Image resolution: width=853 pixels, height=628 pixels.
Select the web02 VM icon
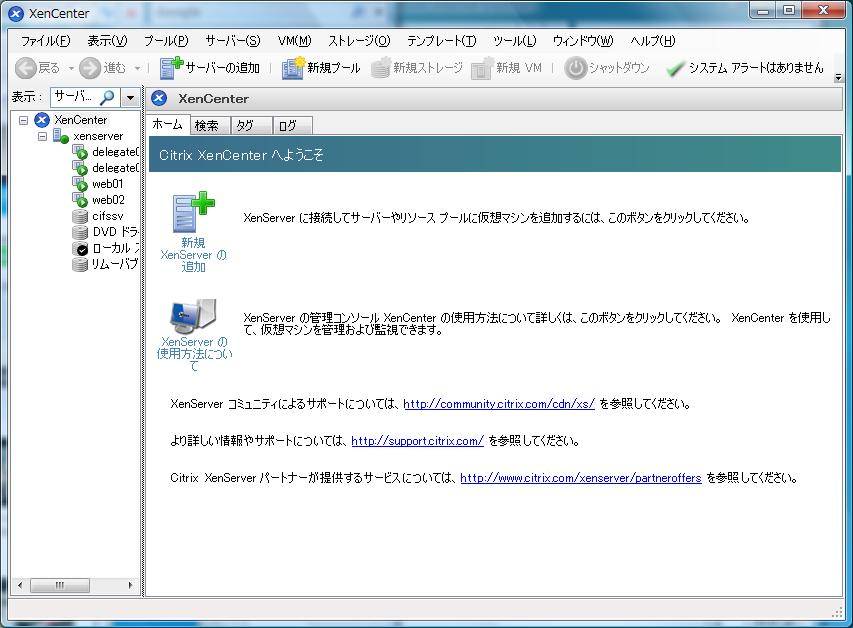(x=80, y=200)
